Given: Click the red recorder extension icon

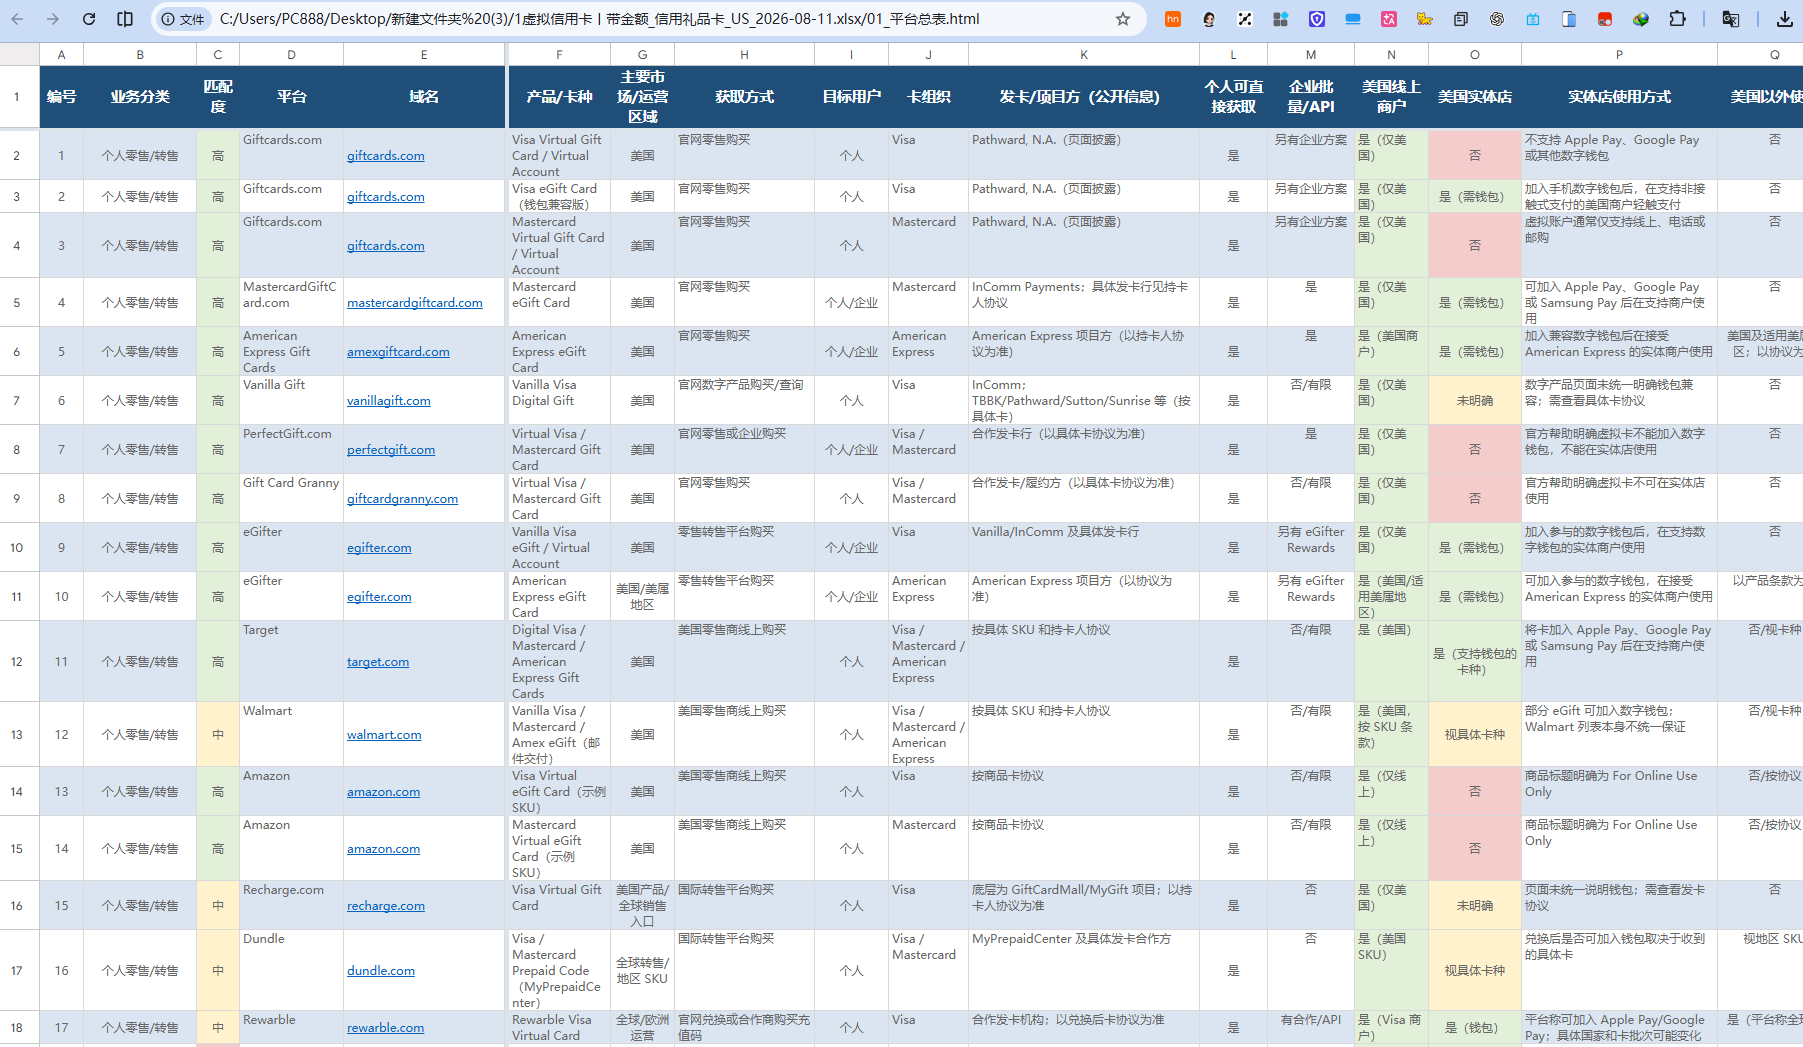Looking at the screenshot, I should (x=1605, y=19).
